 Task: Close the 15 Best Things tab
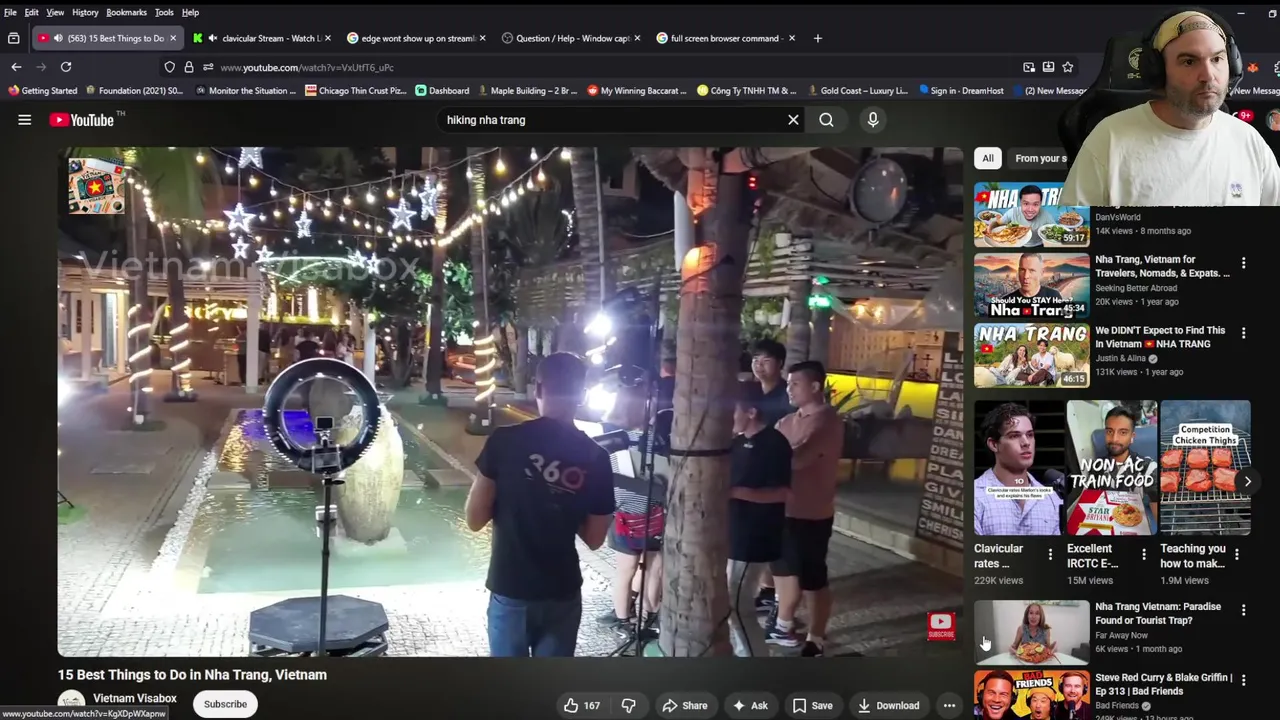tap(173, 38)
